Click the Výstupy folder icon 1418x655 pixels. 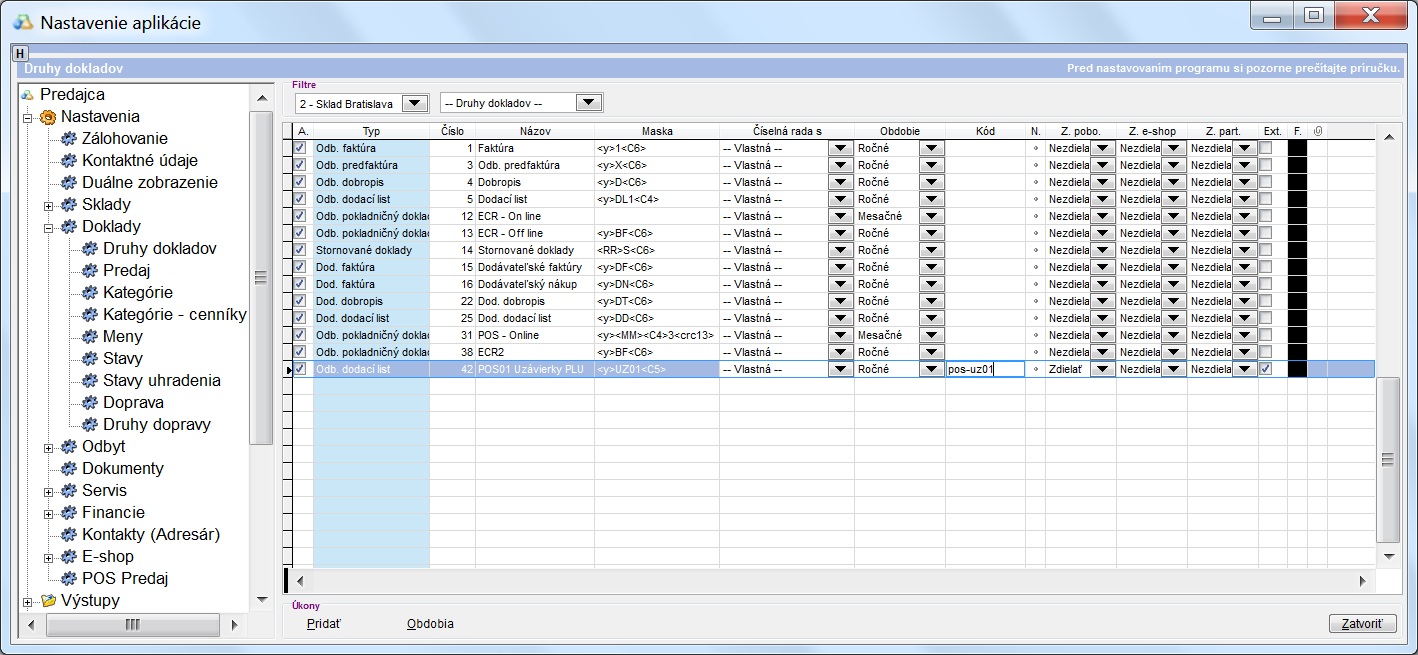tap(47, 601)
